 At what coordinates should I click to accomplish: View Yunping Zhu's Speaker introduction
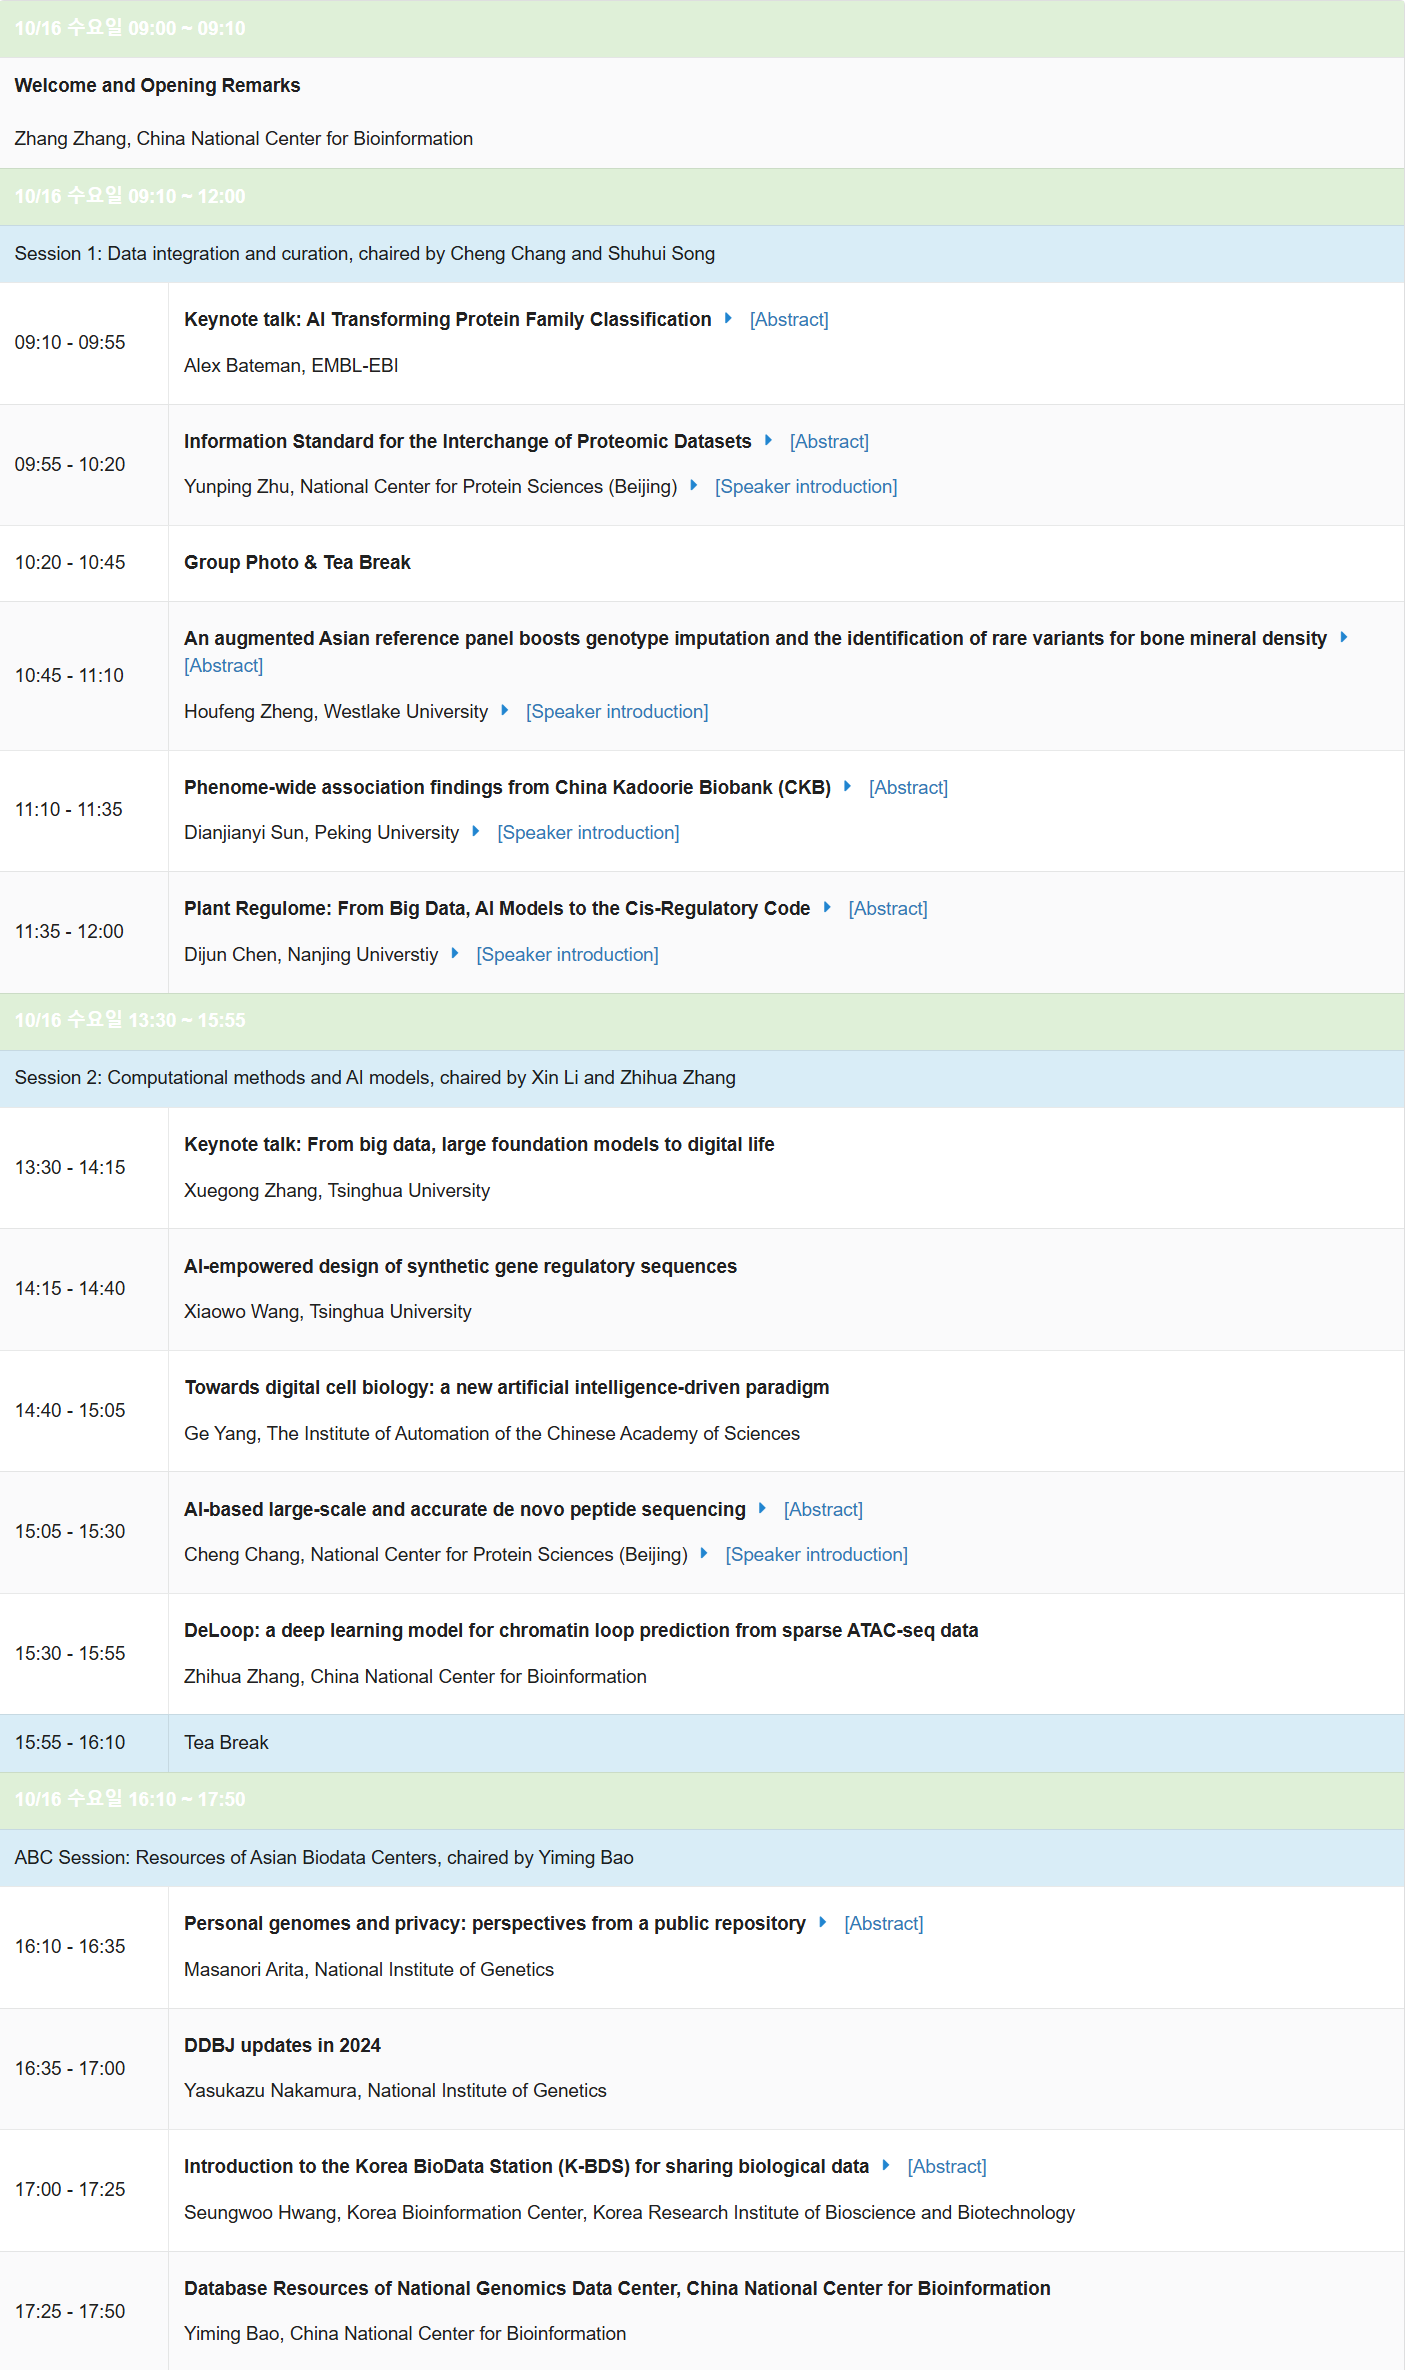point(805,487)
